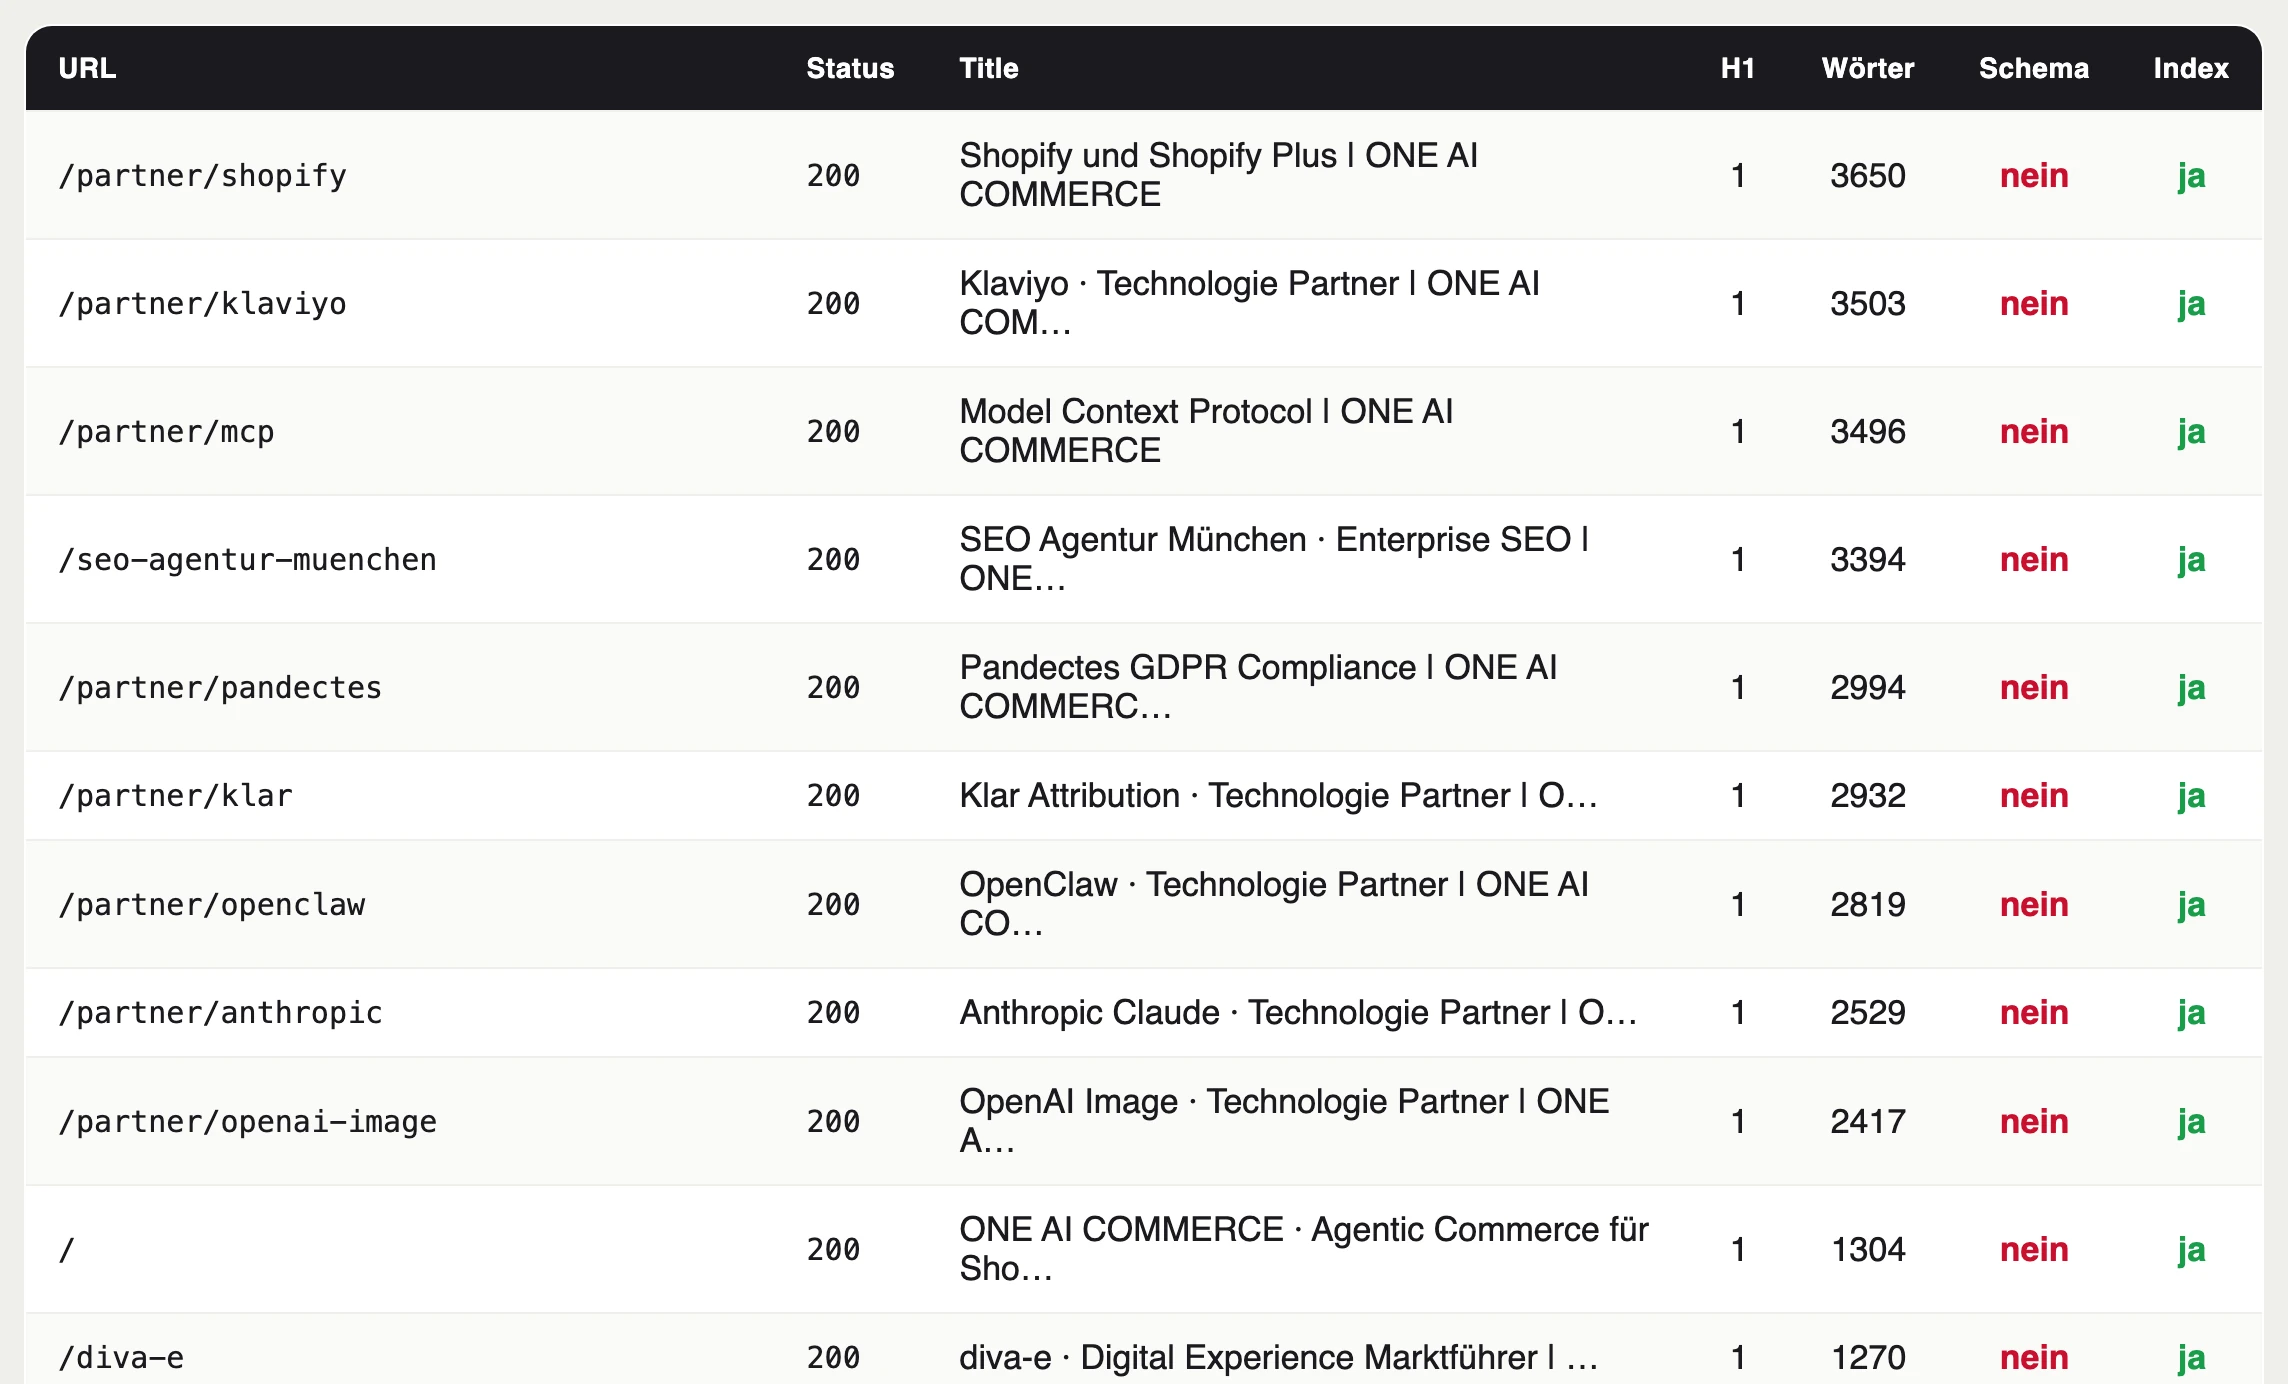Screen dimensions: 2288x1384
Task: Sort by the Status column header
Action: (x=850, y=68)
